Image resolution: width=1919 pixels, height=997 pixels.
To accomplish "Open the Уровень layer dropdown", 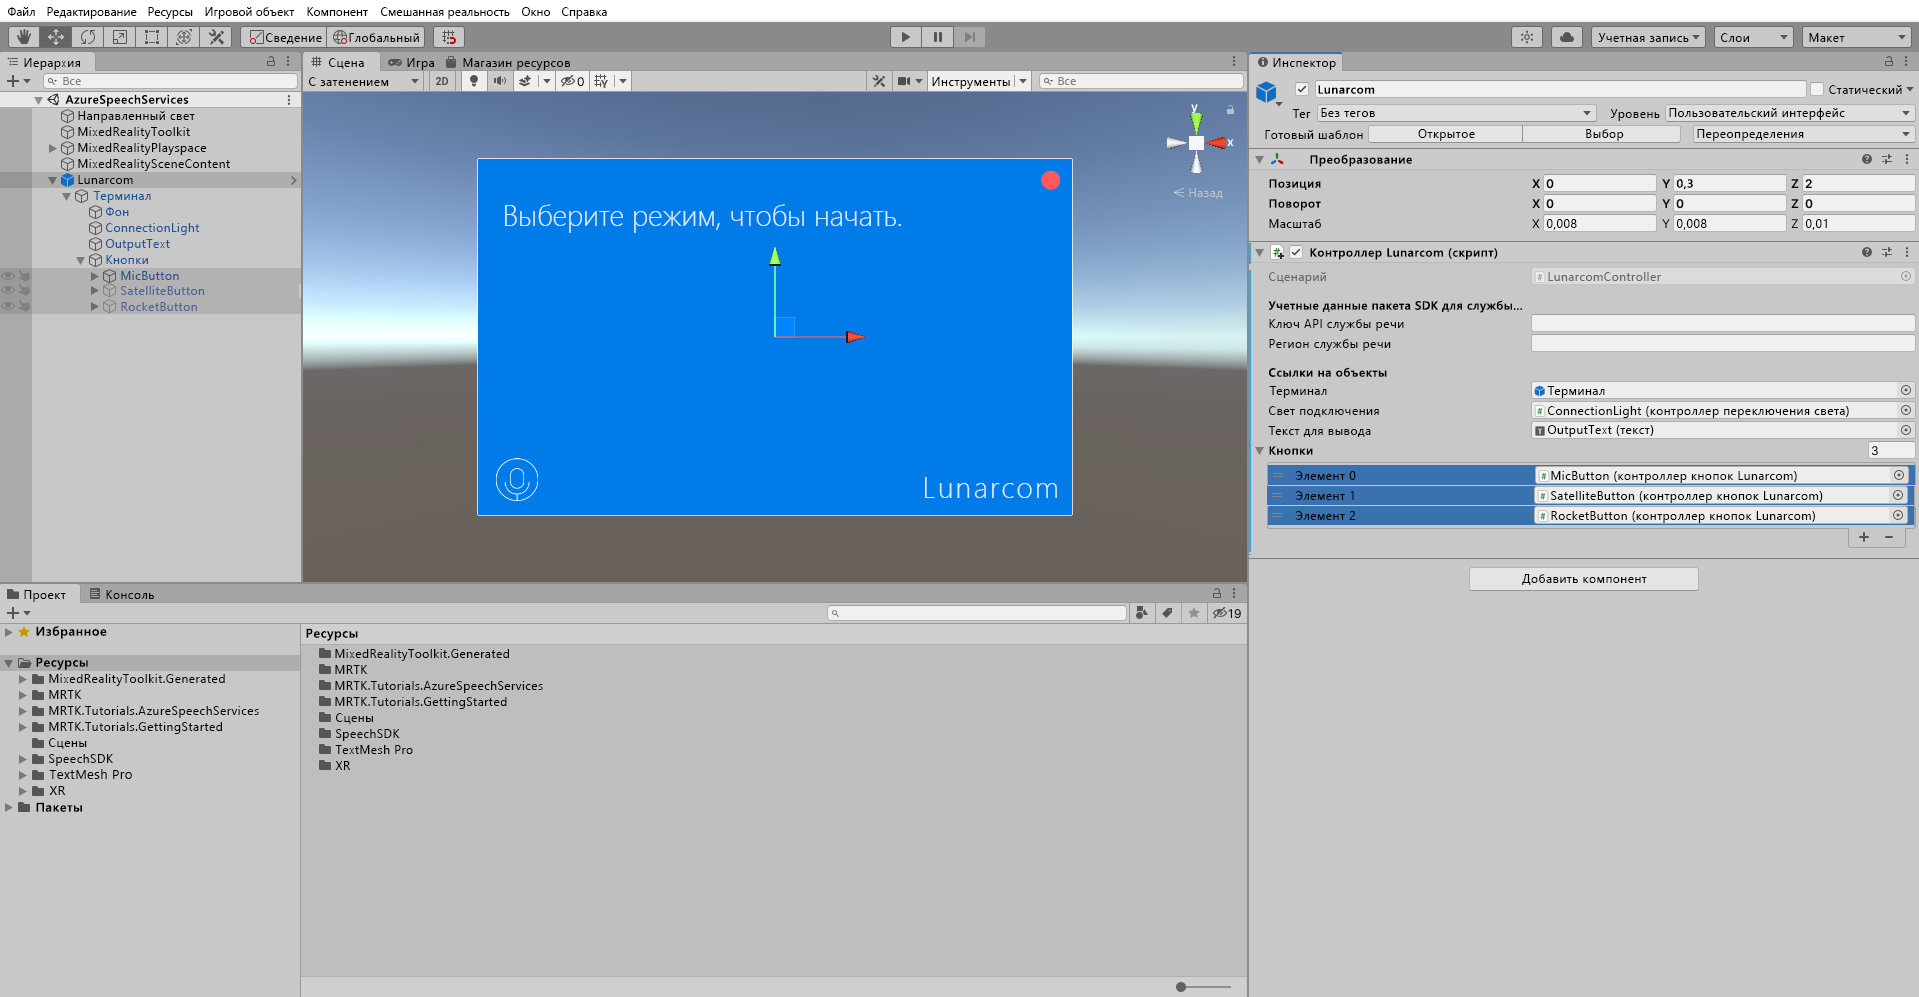I will (x=1790, y=113).
